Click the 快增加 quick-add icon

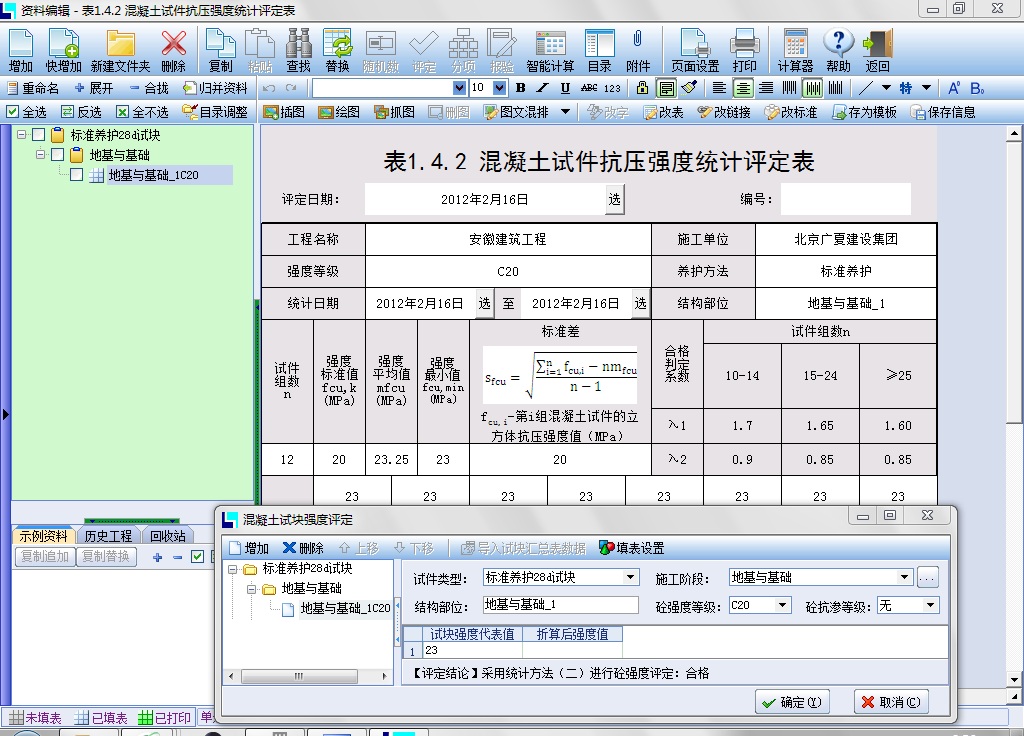pyautogui.click(x=63, y=50)
